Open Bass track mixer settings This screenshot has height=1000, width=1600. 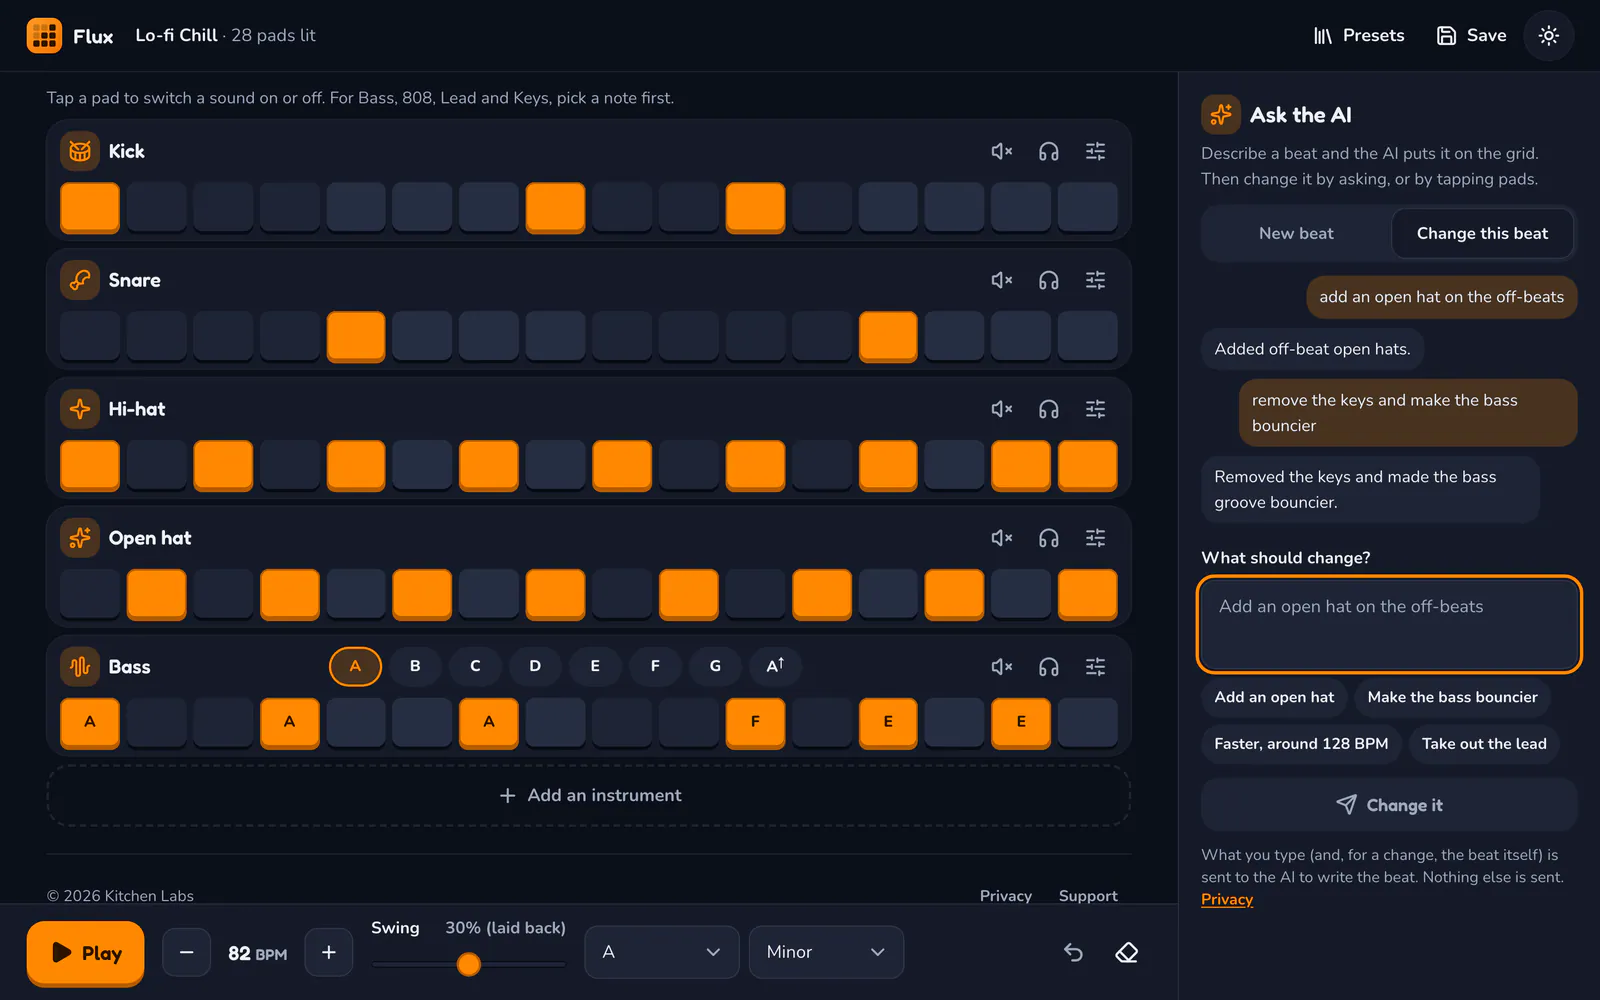[1095, 667]
